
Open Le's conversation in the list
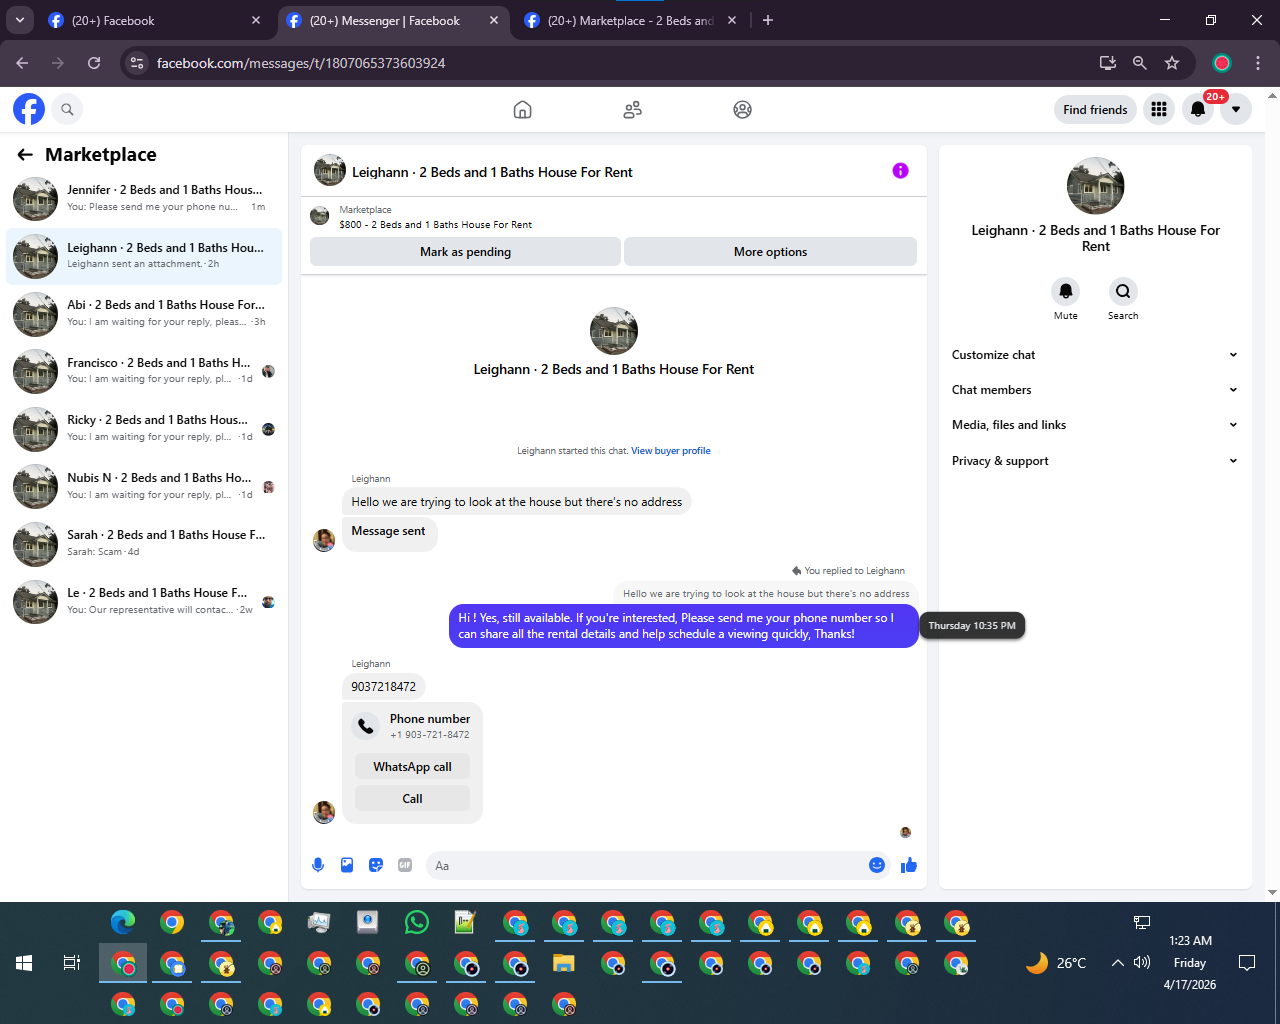144,601
